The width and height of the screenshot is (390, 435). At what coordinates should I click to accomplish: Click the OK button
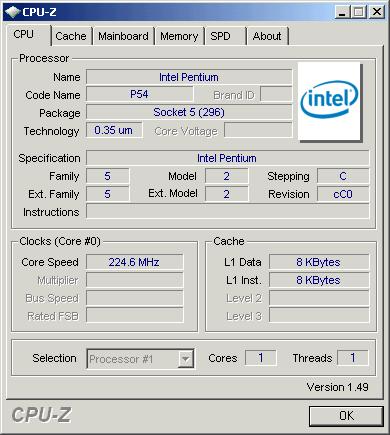click(x=346, y=416)
